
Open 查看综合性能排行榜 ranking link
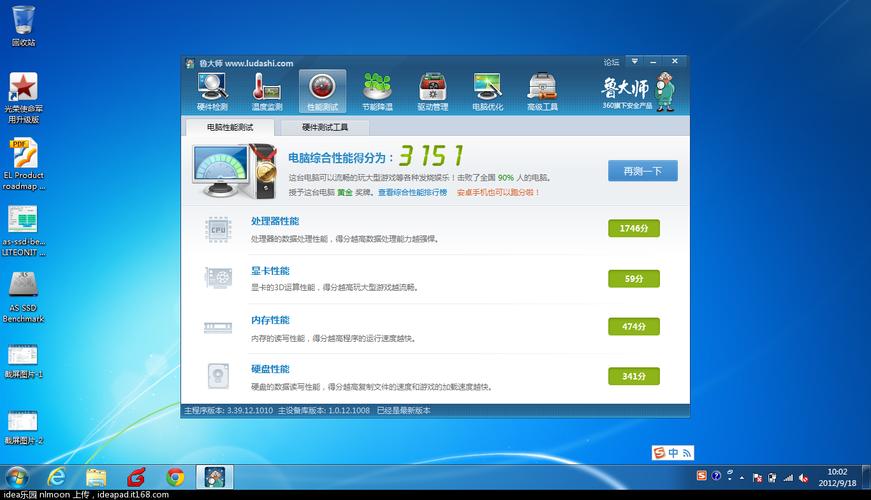tap(412, 192)
